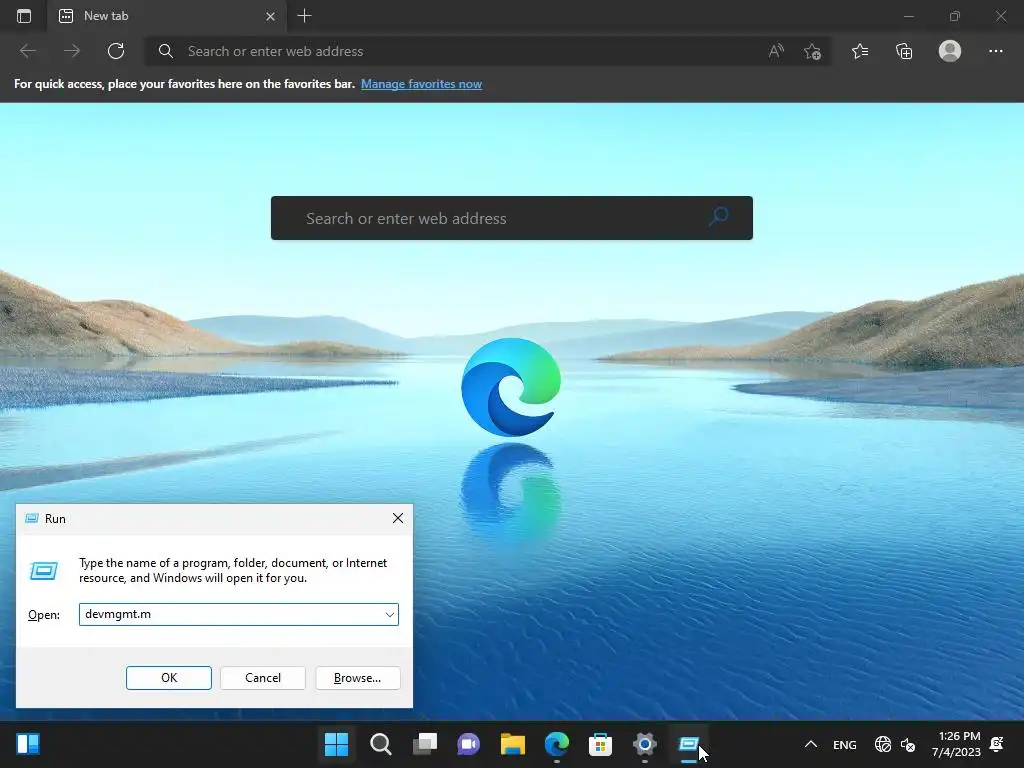Click ENG language indicator

point(844,744)
